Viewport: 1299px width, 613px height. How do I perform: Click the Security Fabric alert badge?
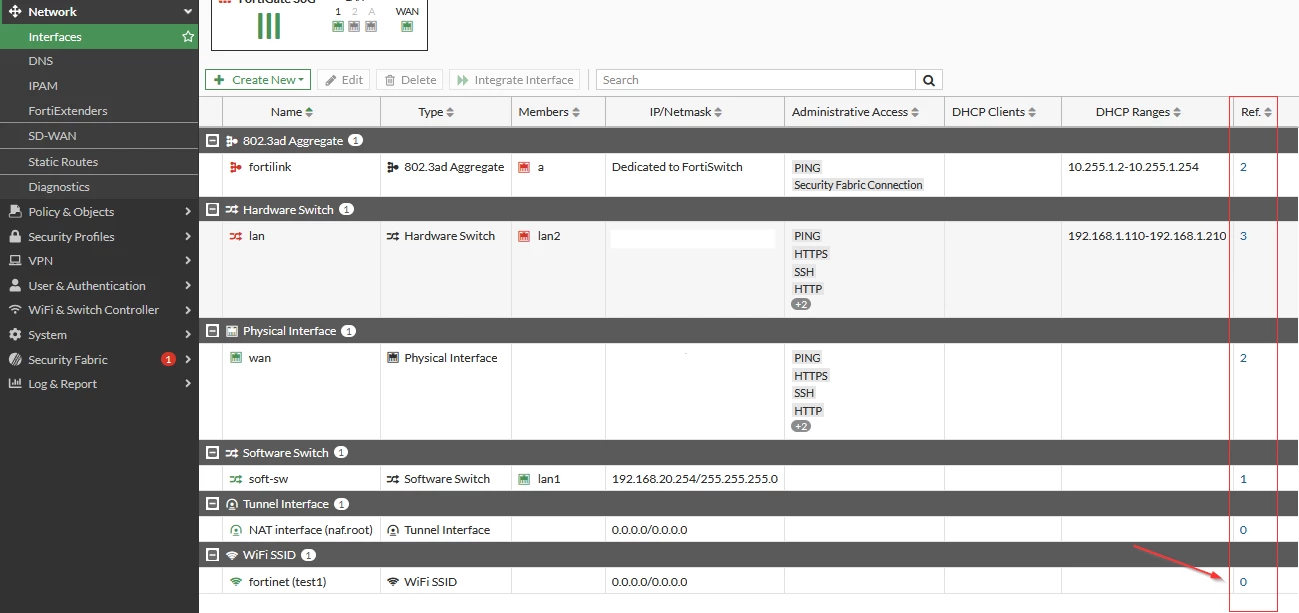click(168, 360)
